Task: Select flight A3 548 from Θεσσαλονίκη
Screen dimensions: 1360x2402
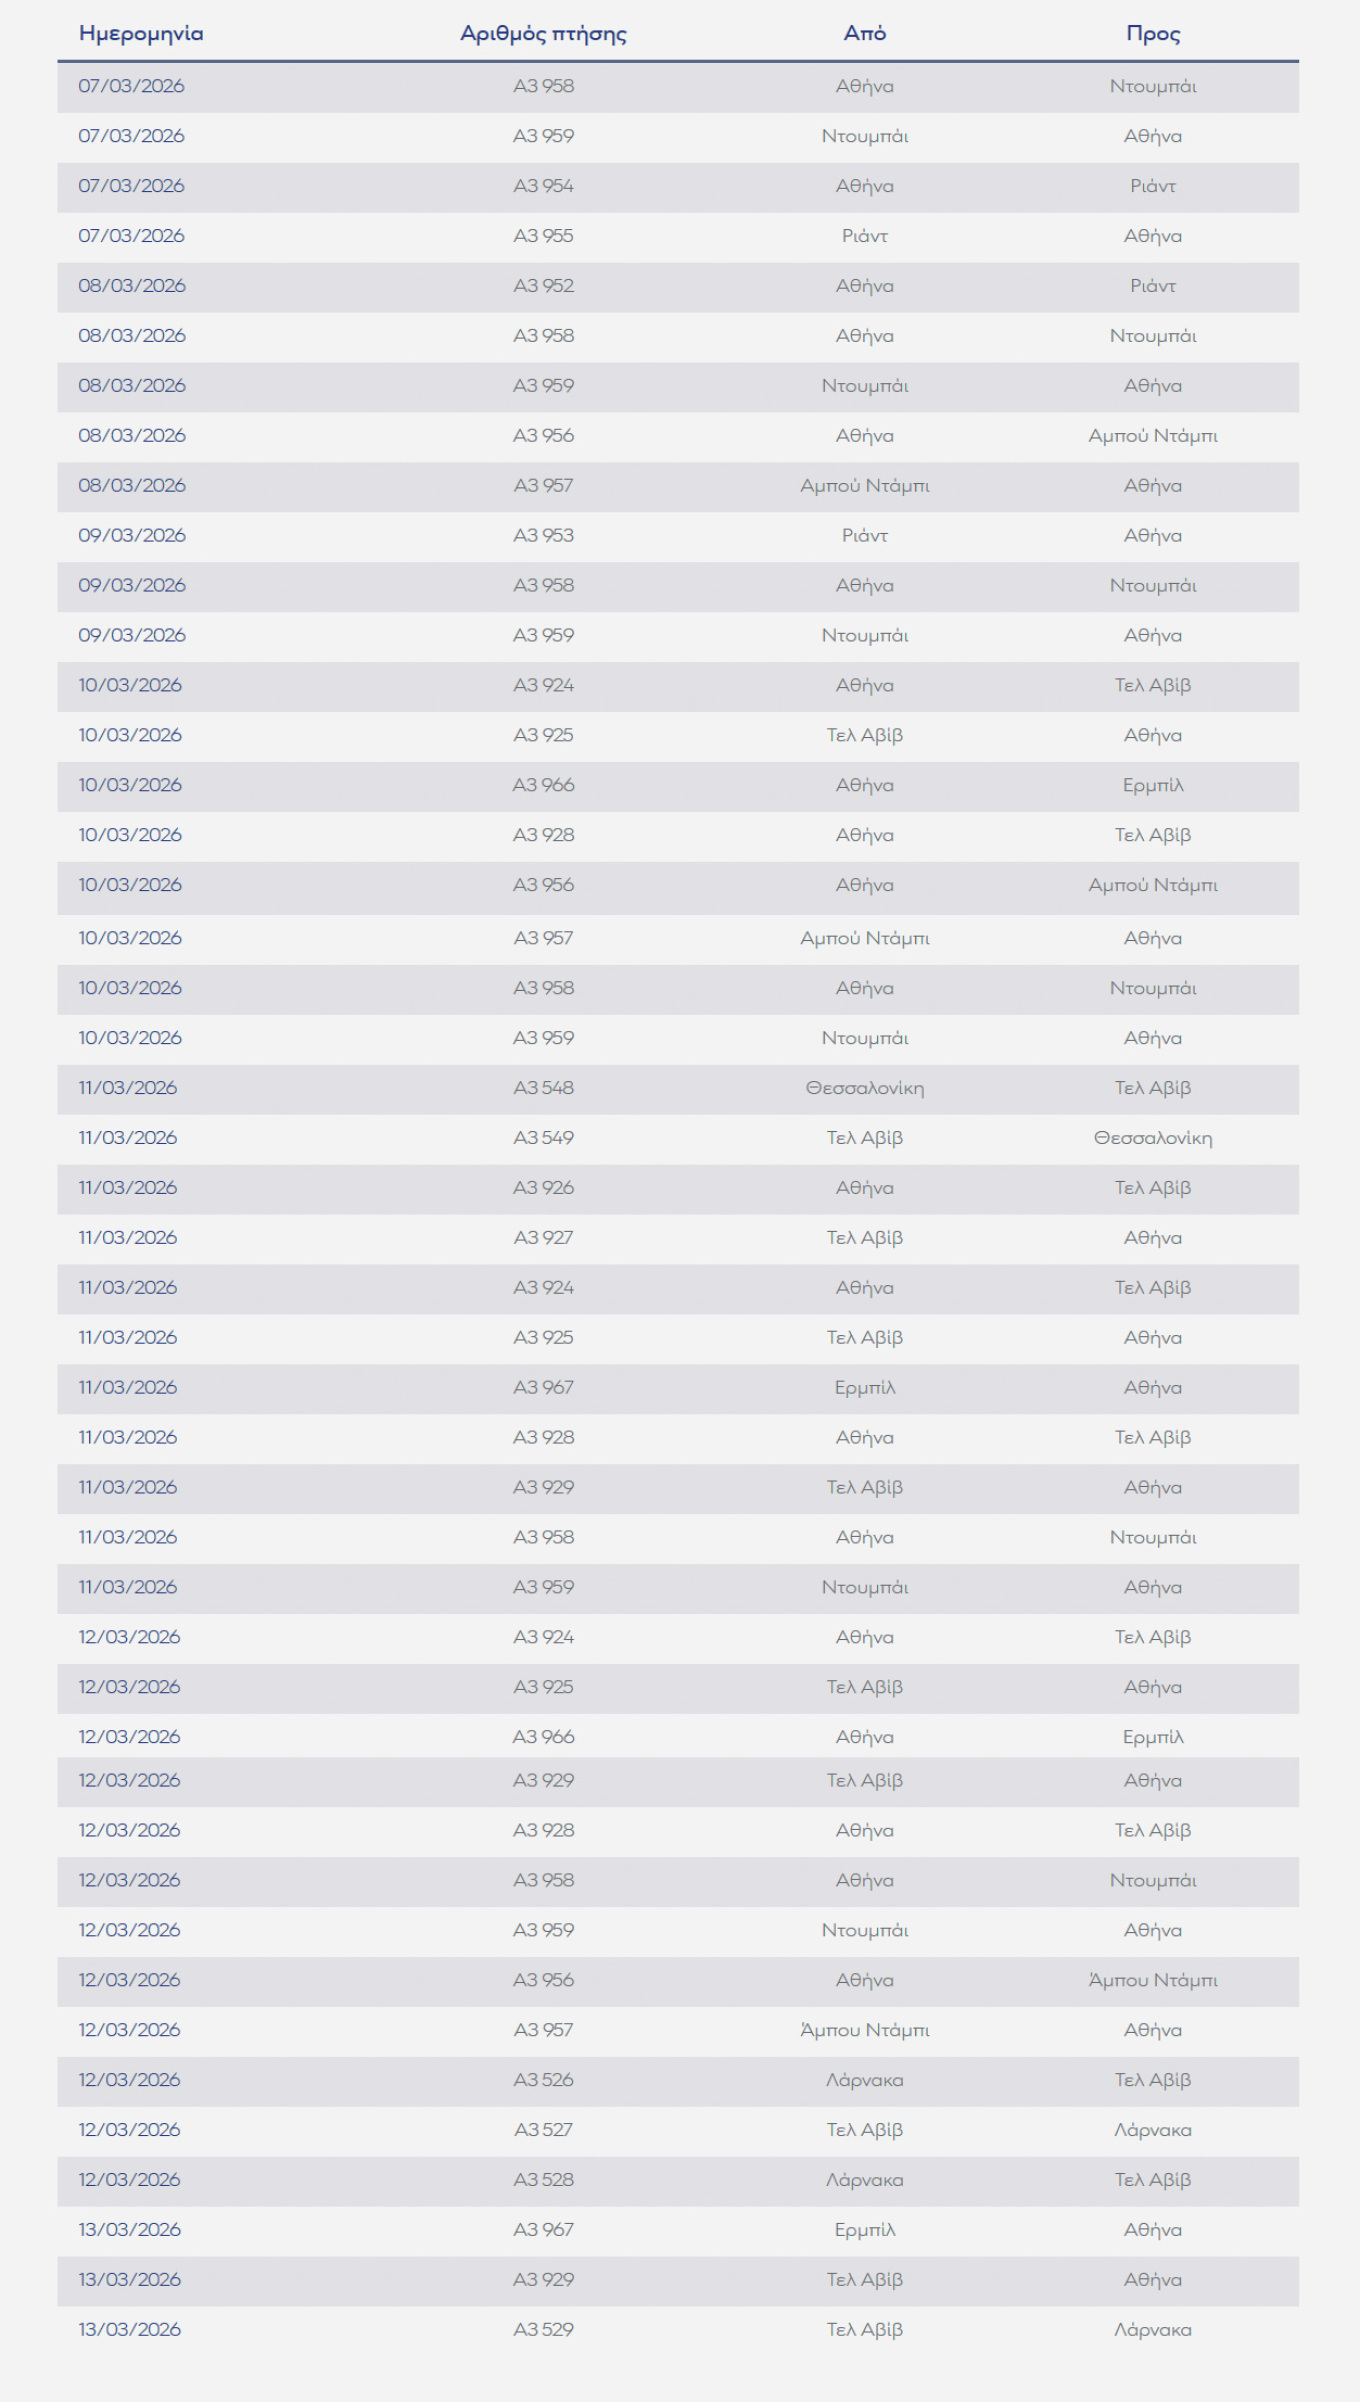Action: click(543, 1088)
